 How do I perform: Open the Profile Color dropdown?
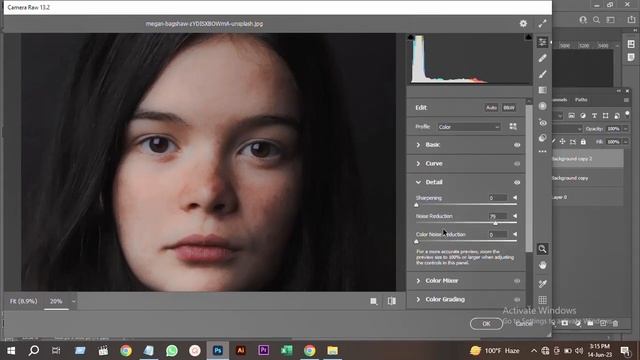tap(469, 127)
